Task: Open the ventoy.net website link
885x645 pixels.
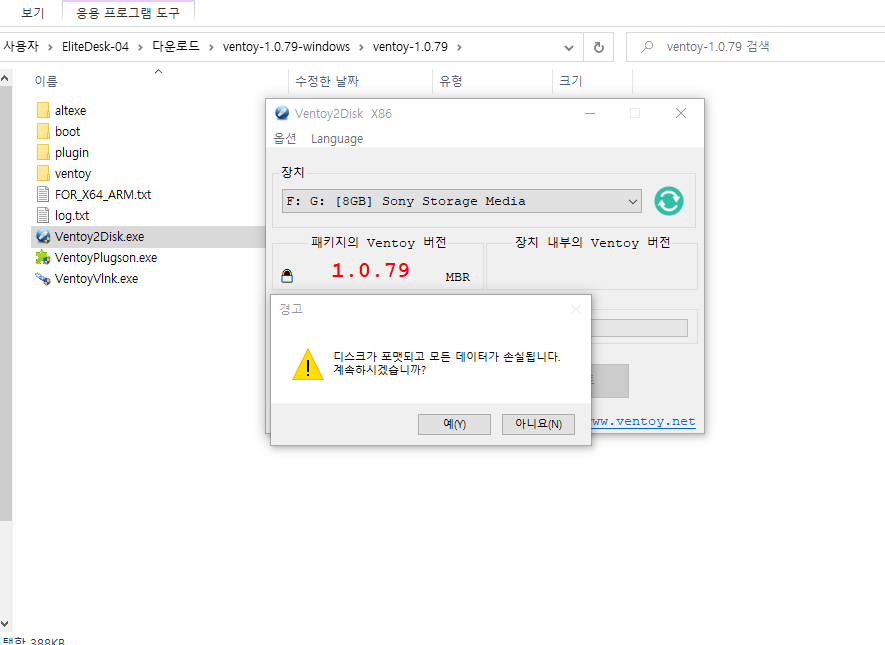Action: pyautogui.click(x=643, y=422)
